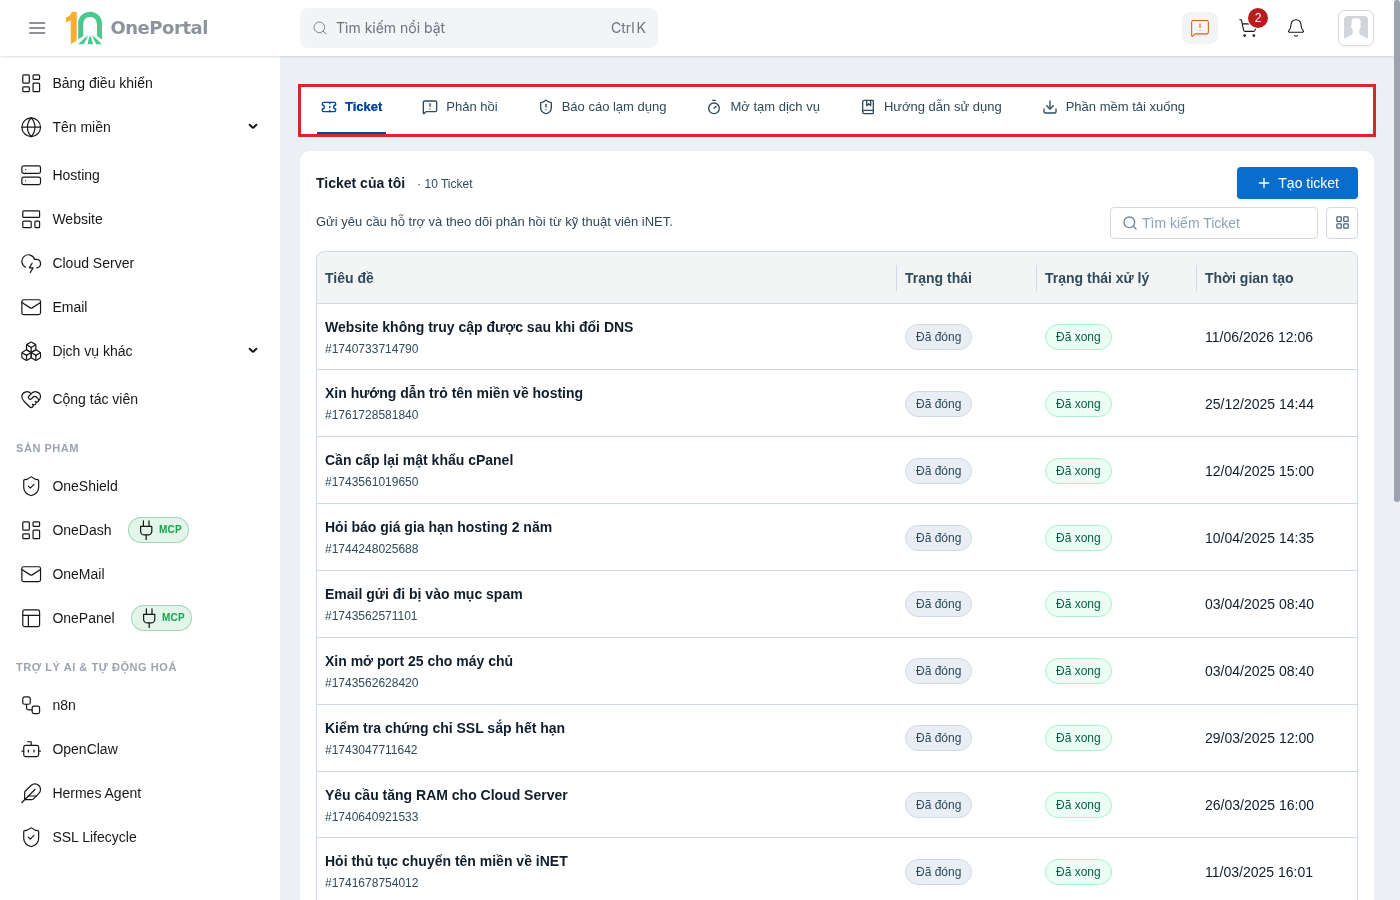Focus the Tìm kiếm nổi bật search box
Image resolution: width=1400 pixels, height=900 pixels.
pyautogui.click(x=479, y=28)
